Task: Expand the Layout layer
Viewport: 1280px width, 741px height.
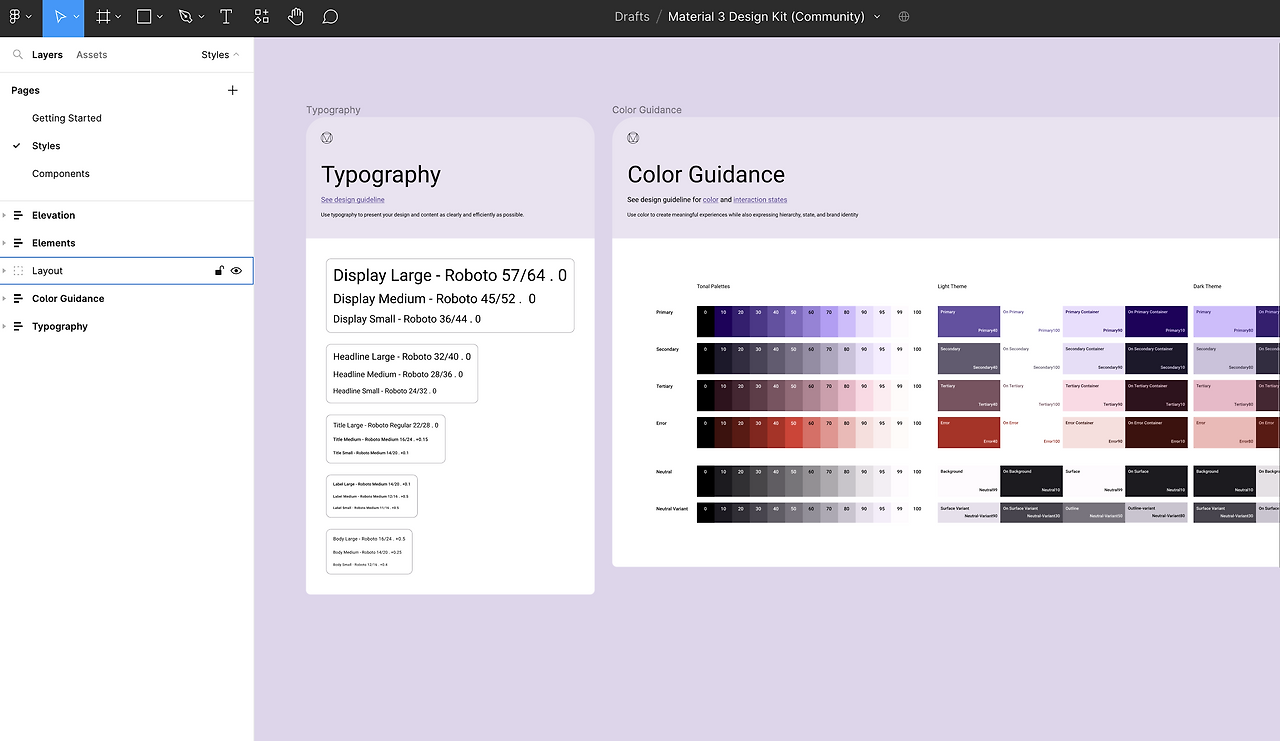Action: tap(4, 271)
